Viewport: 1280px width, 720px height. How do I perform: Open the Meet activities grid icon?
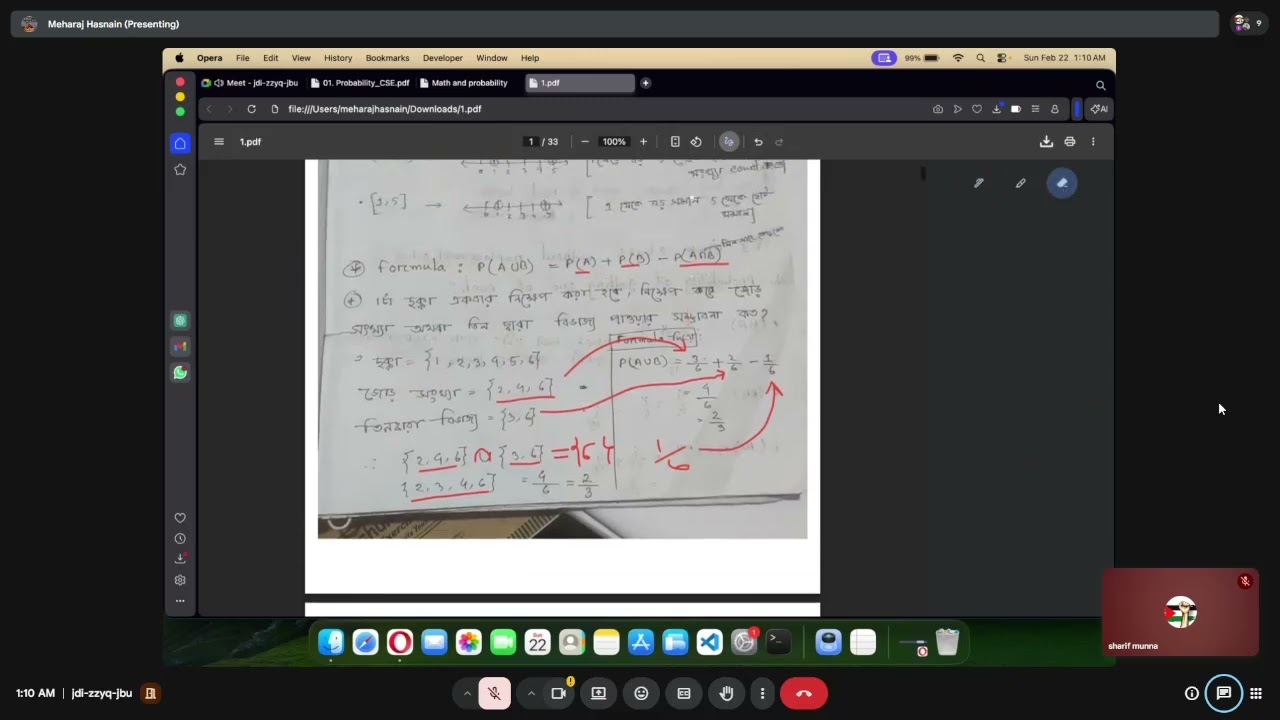1256,693
